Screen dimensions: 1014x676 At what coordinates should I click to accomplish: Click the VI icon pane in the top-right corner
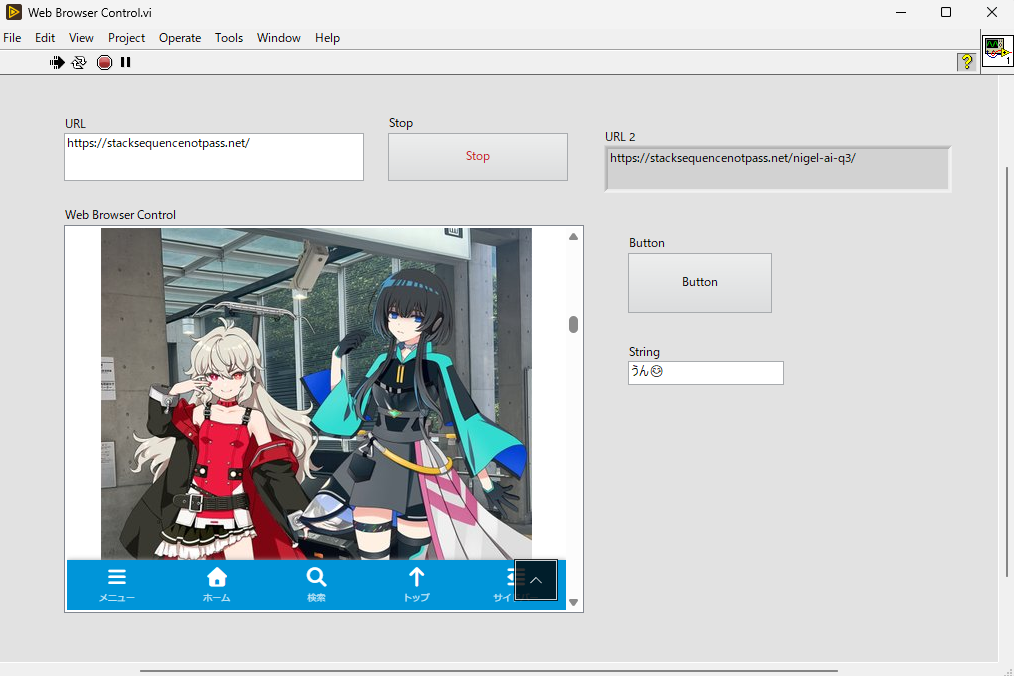pos(997,51)
